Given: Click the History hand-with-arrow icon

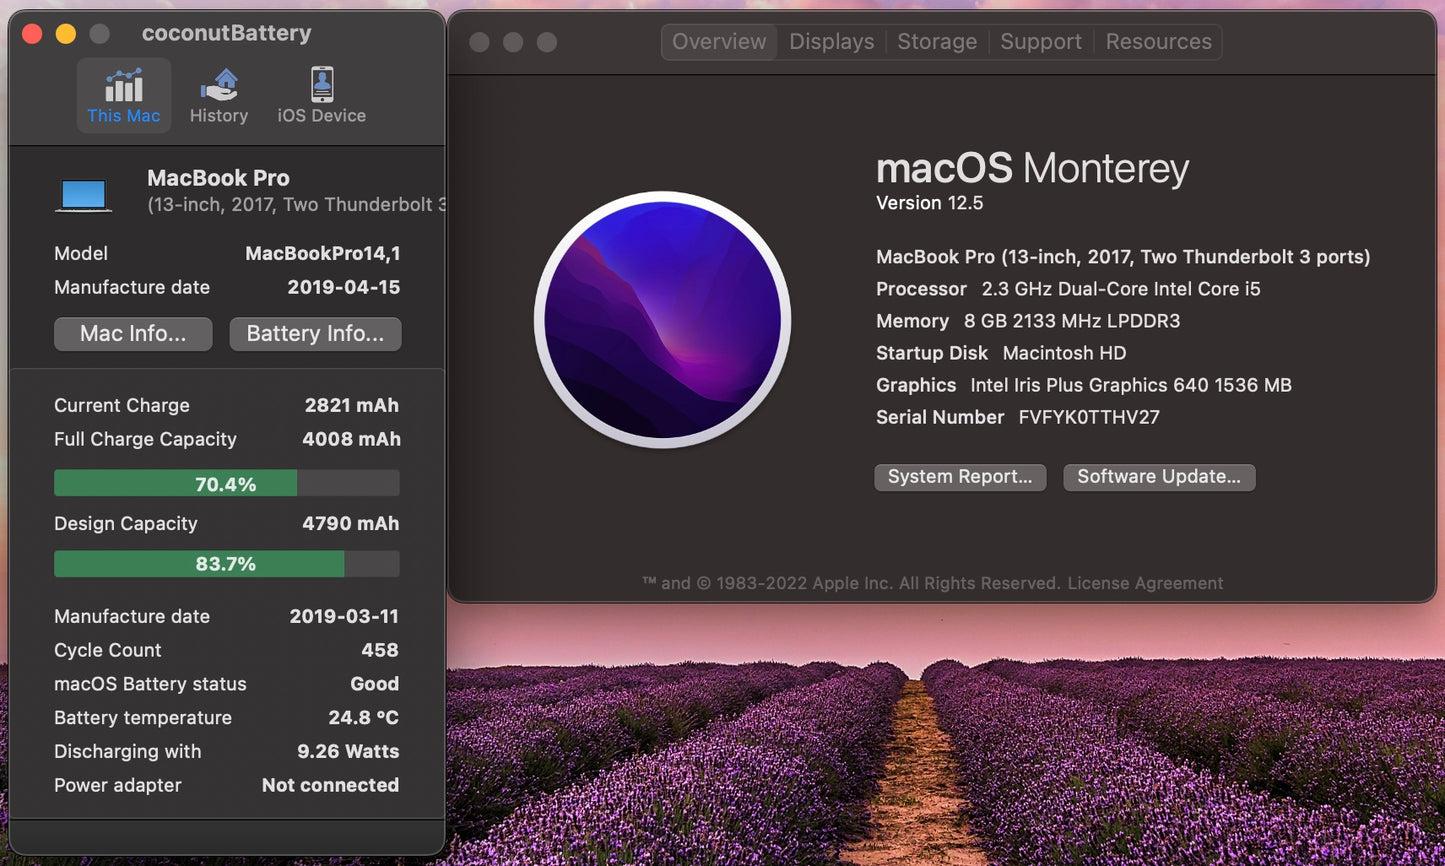Looking at the screenshot, I should [219, 84].
